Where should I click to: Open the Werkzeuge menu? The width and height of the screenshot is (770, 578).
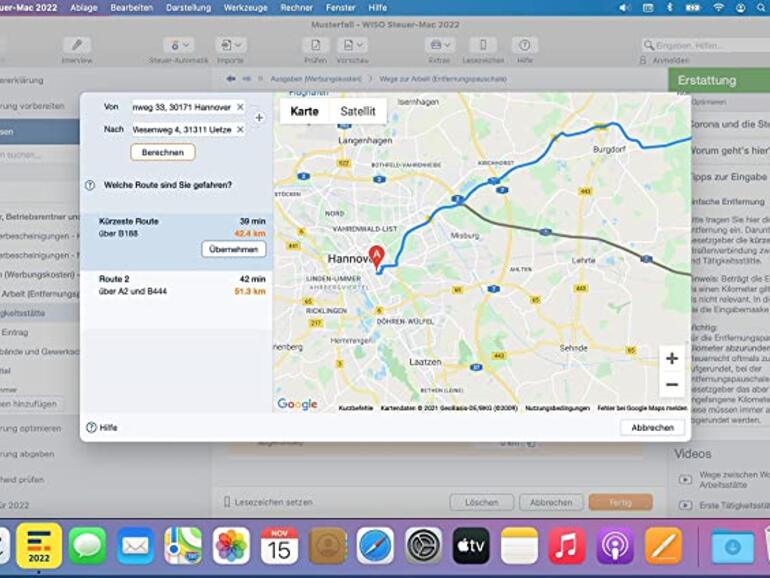click(x=246, y=8)
